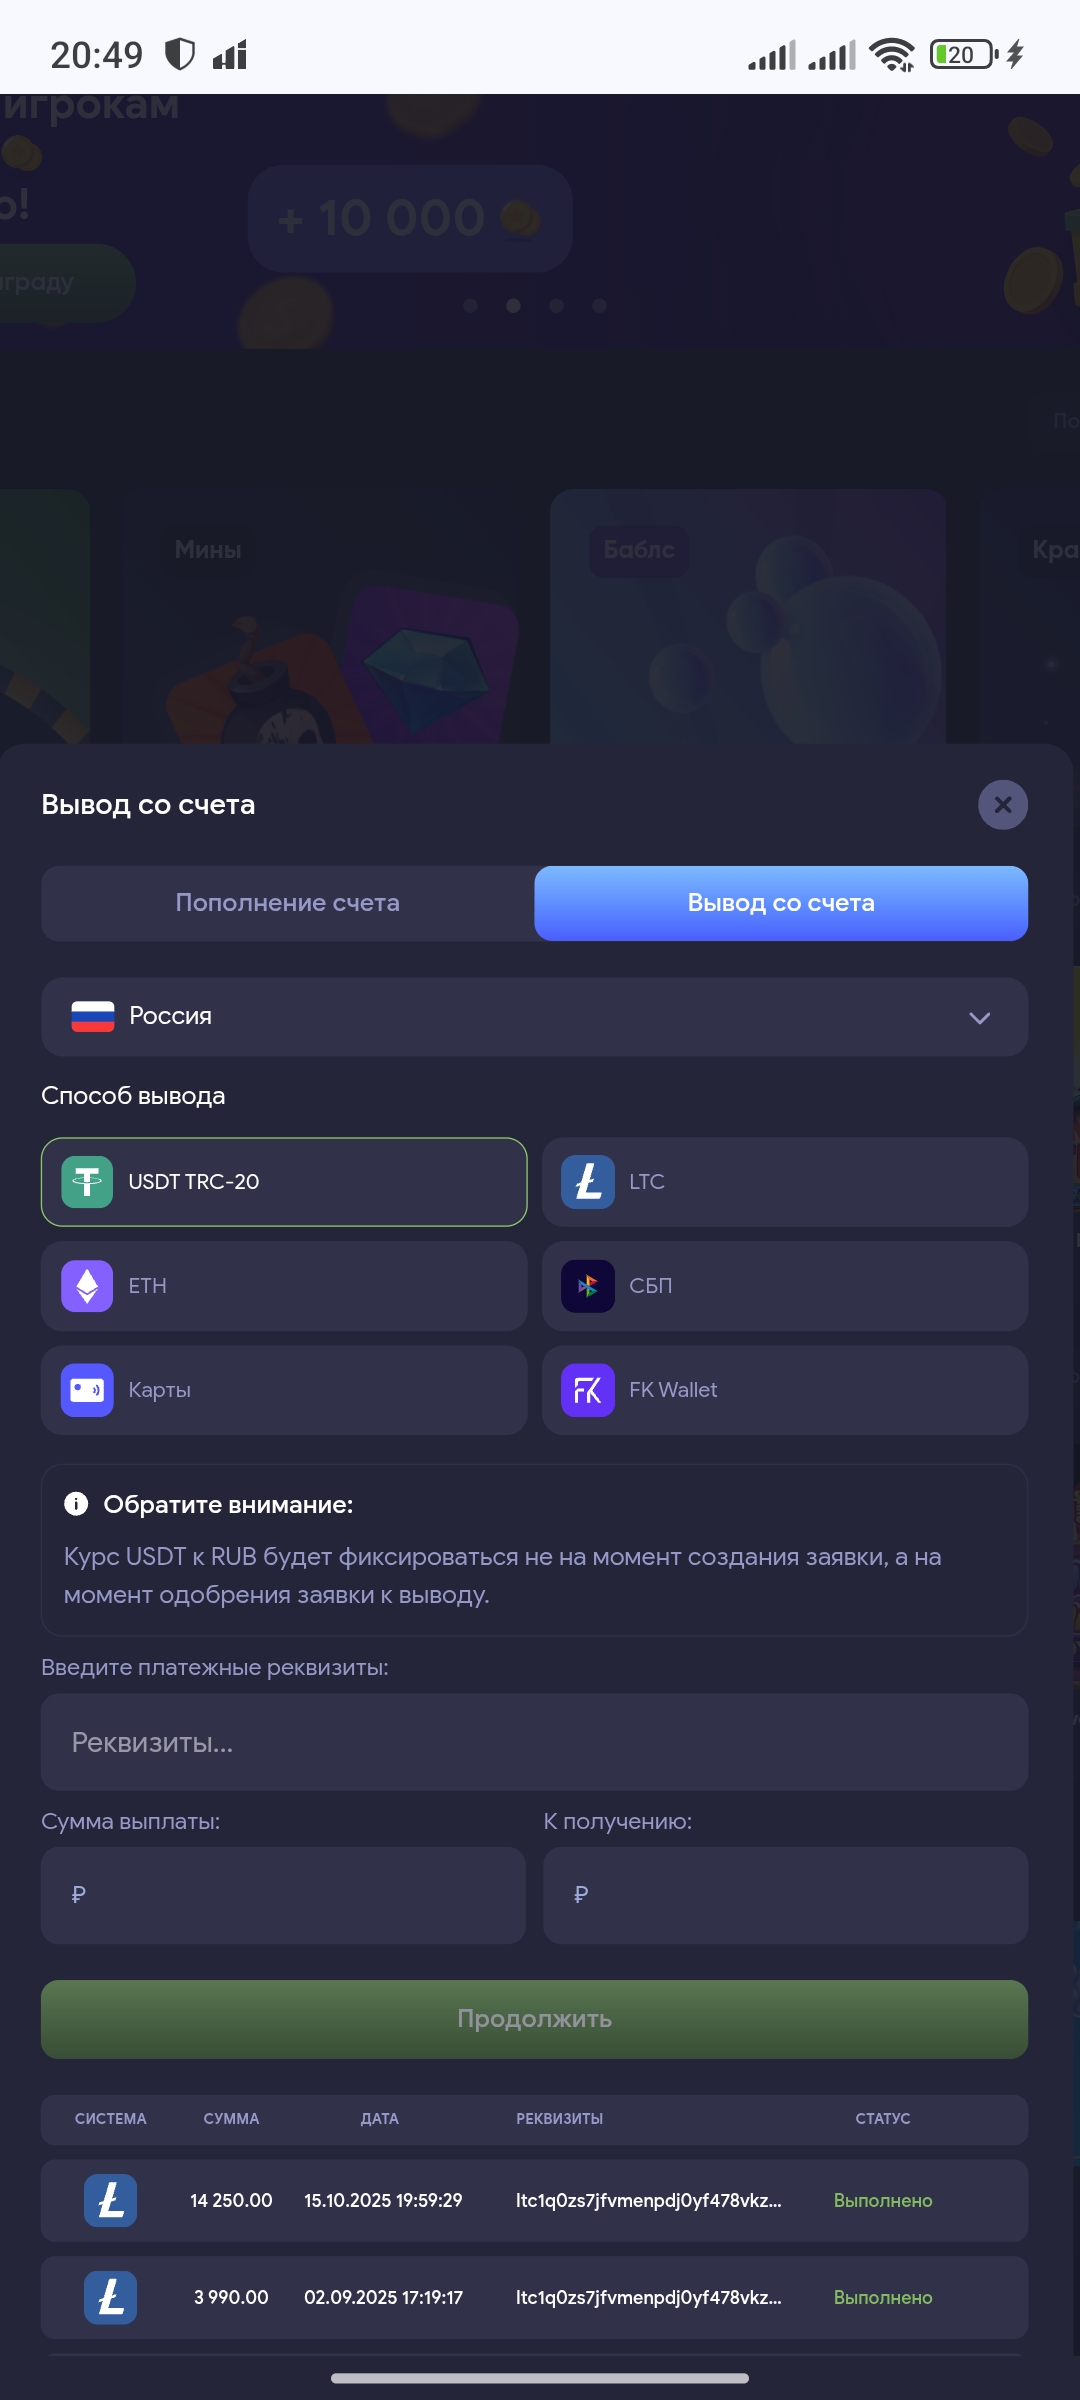Click the USDT Tether icon
1080x2400 pixels.
87,1182
